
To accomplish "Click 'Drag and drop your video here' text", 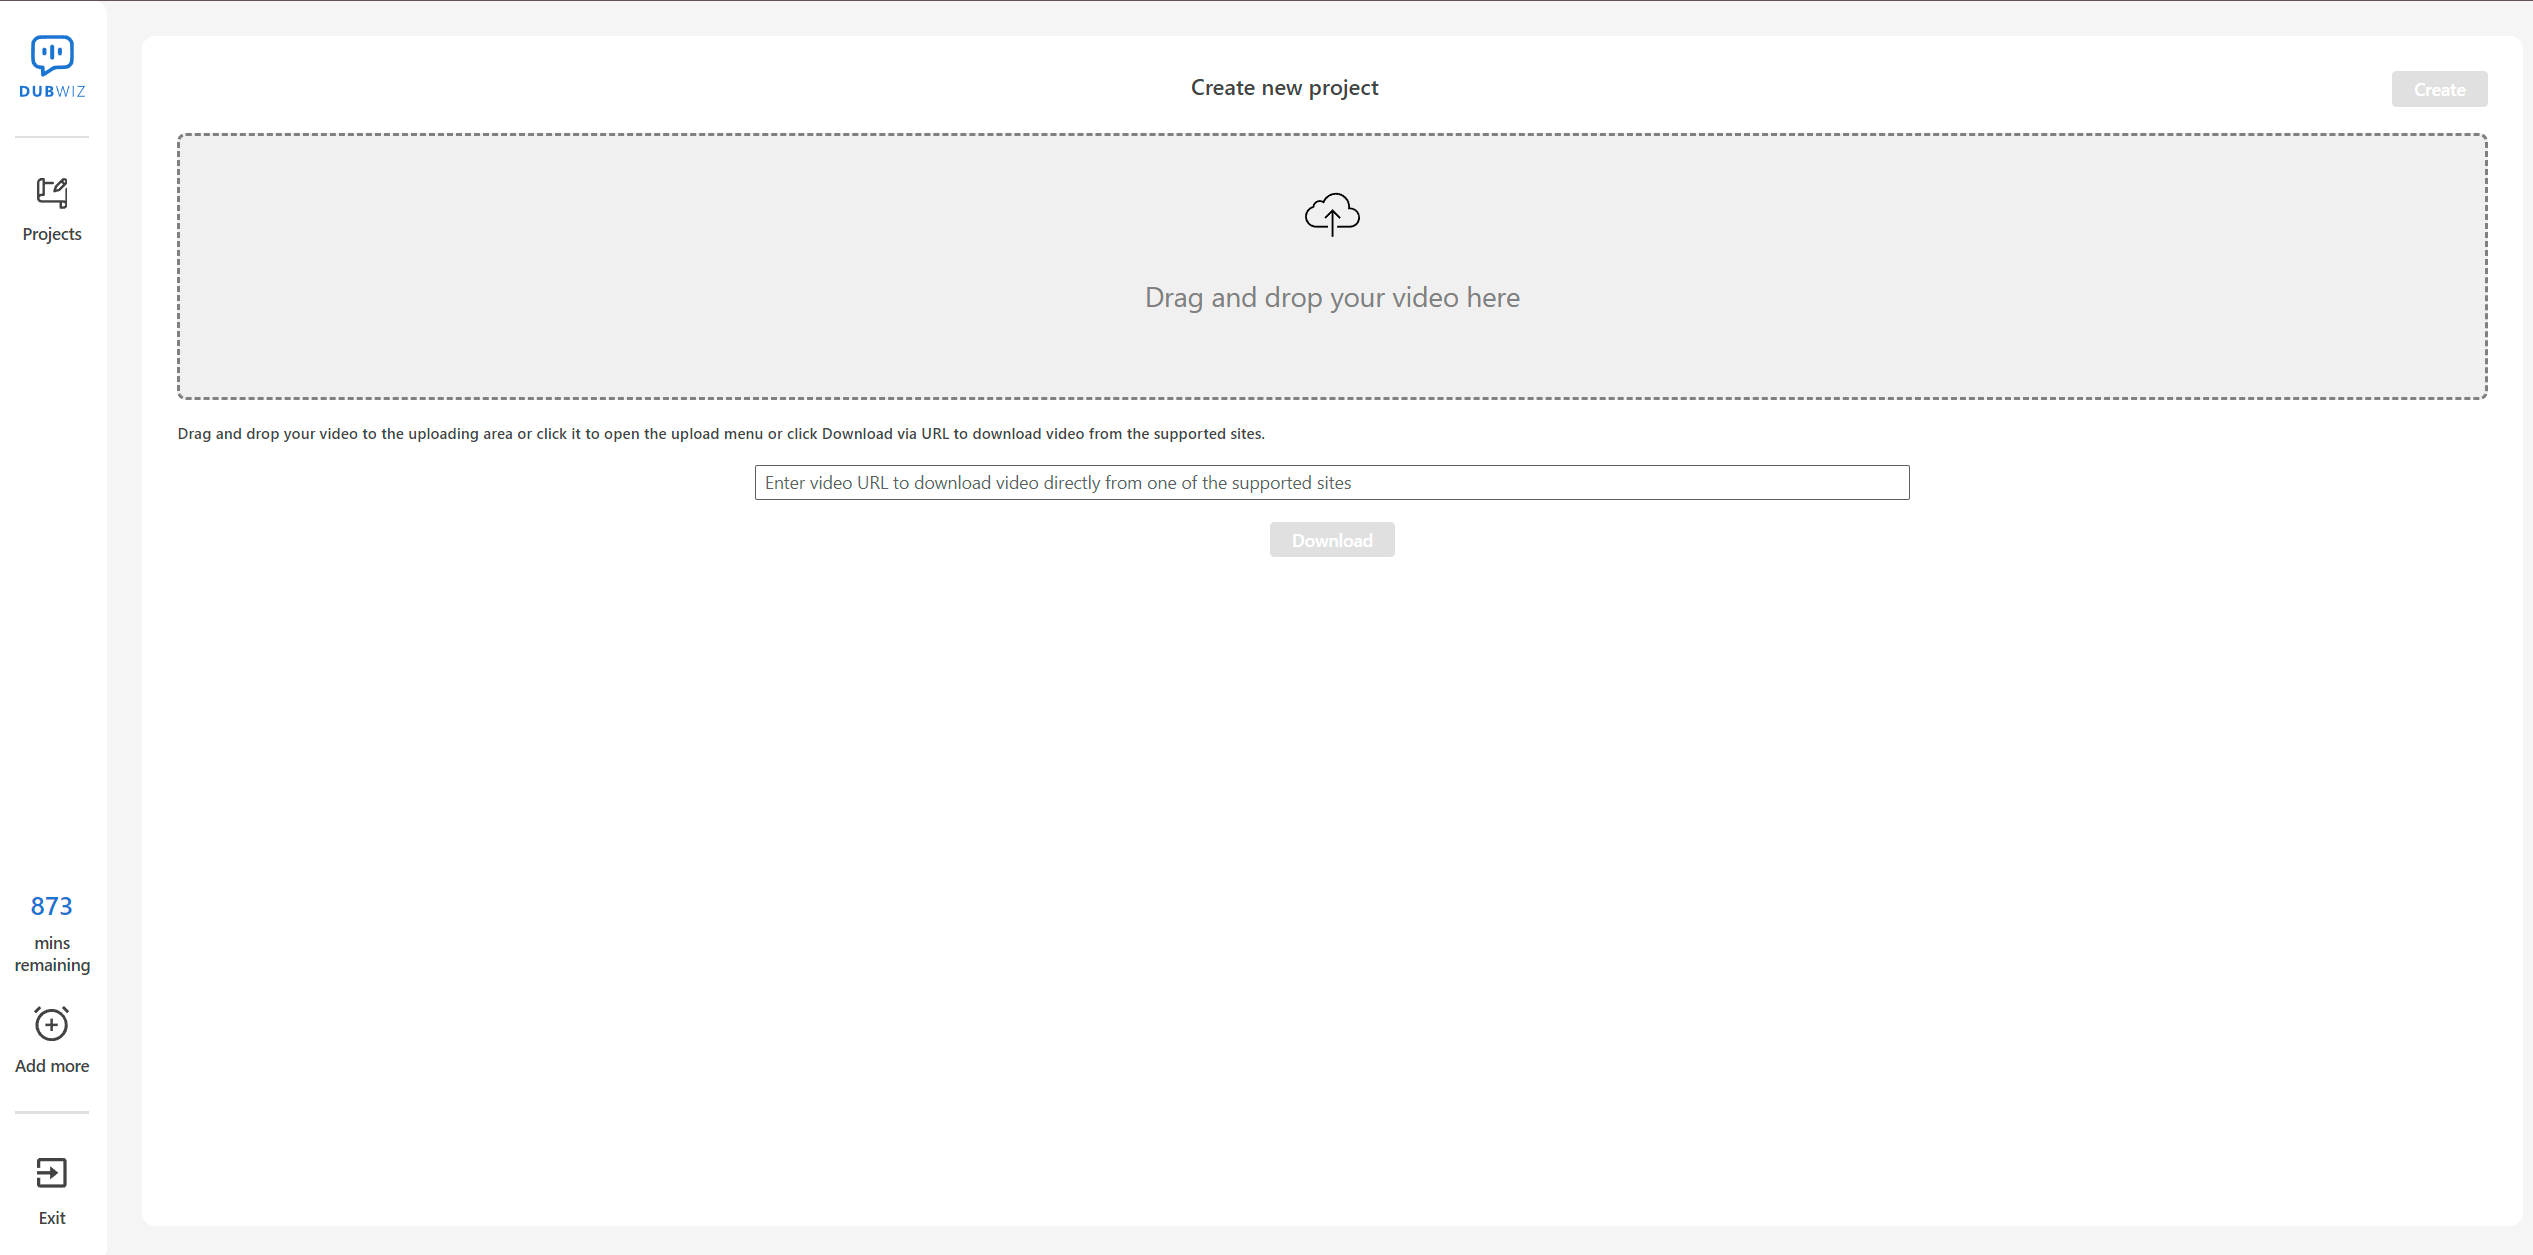I will [1331, 298].
